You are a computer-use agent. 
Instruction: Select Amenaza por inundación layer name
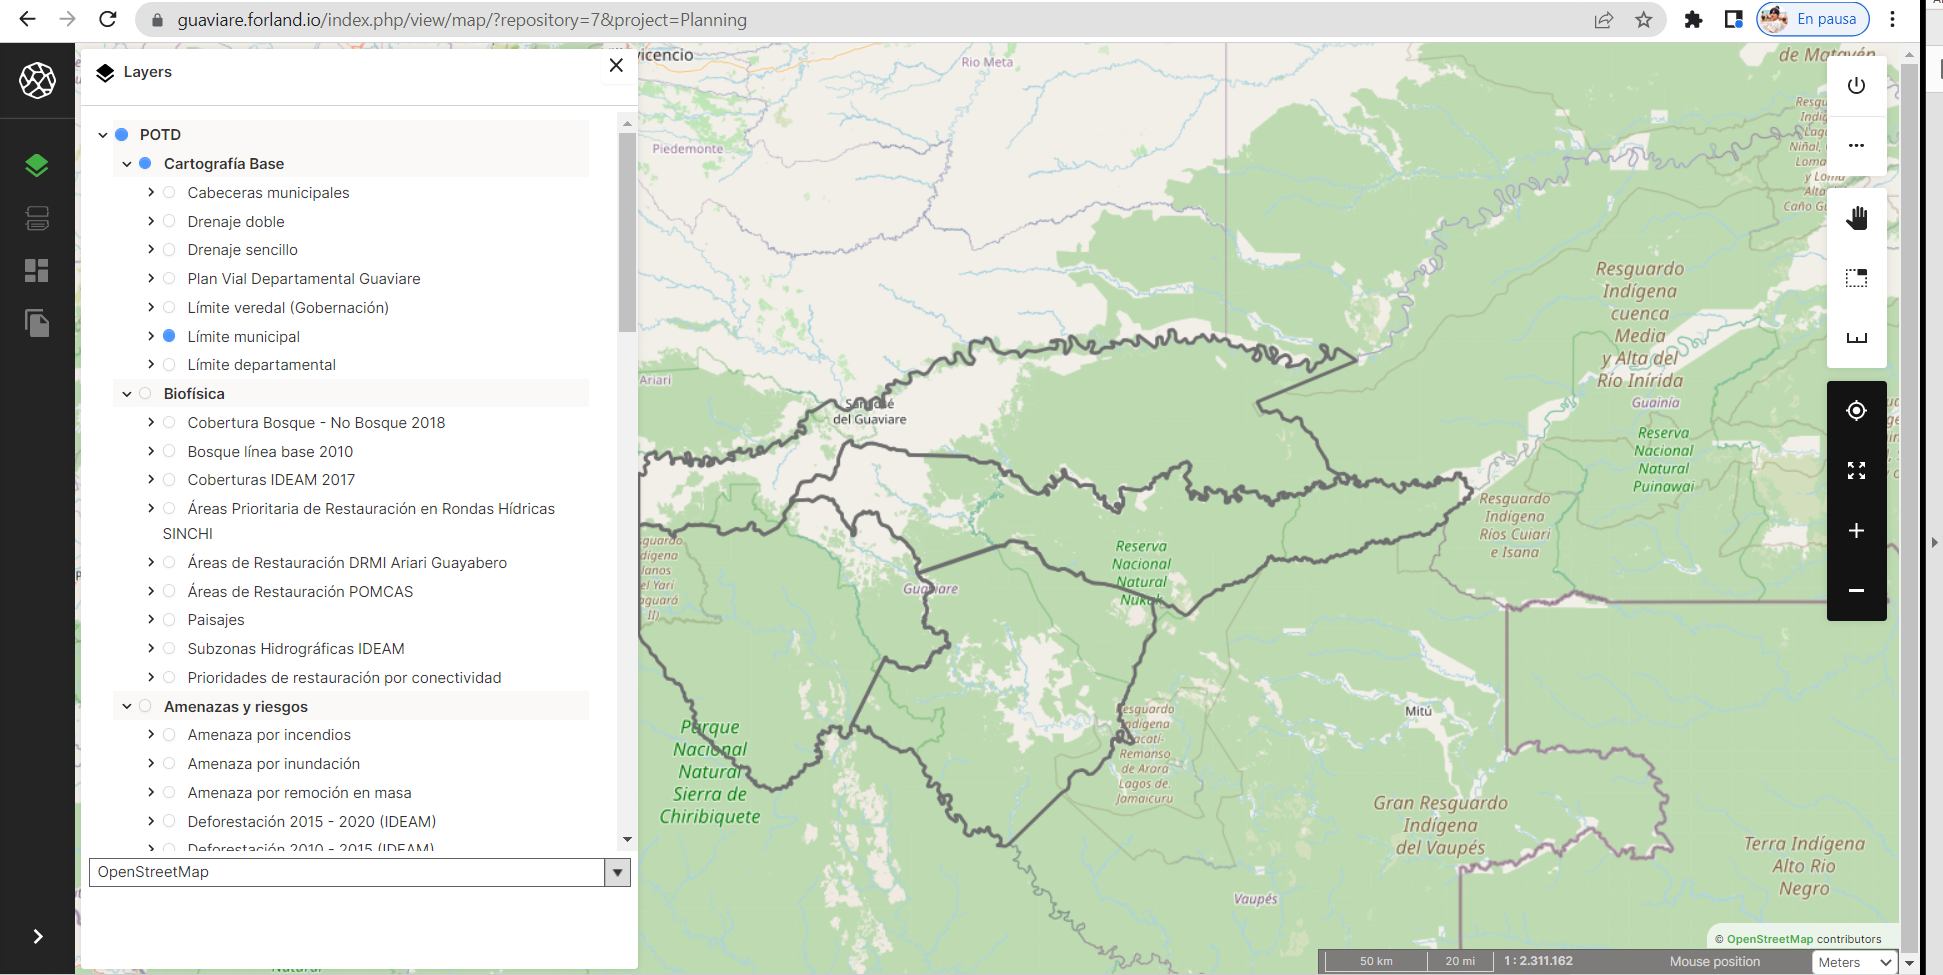click(x=274, y=764)
